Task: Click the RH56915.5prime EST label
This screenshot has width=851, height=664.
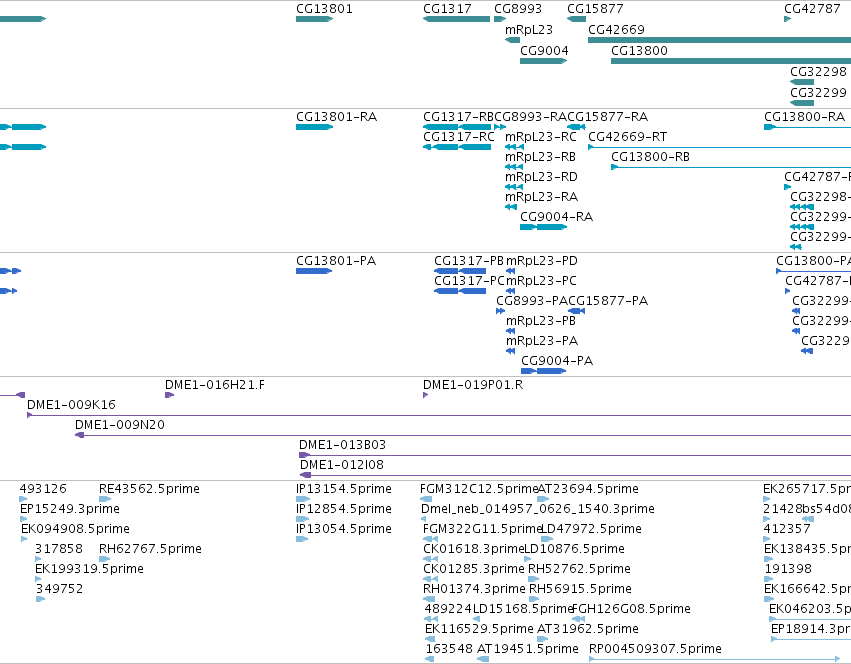Action: [x=580, y=590]
